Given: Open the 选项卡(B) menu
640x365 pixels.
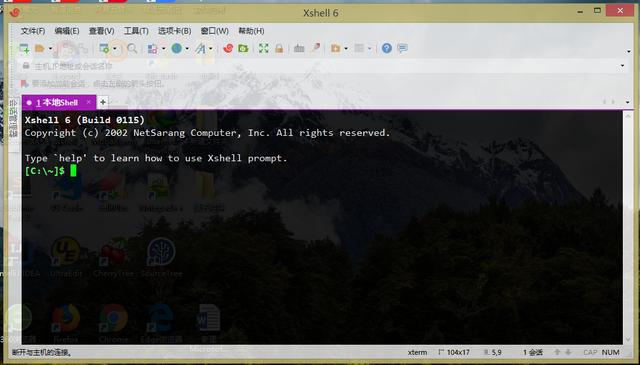Looking at the screenshot, I should coord(175,31).
